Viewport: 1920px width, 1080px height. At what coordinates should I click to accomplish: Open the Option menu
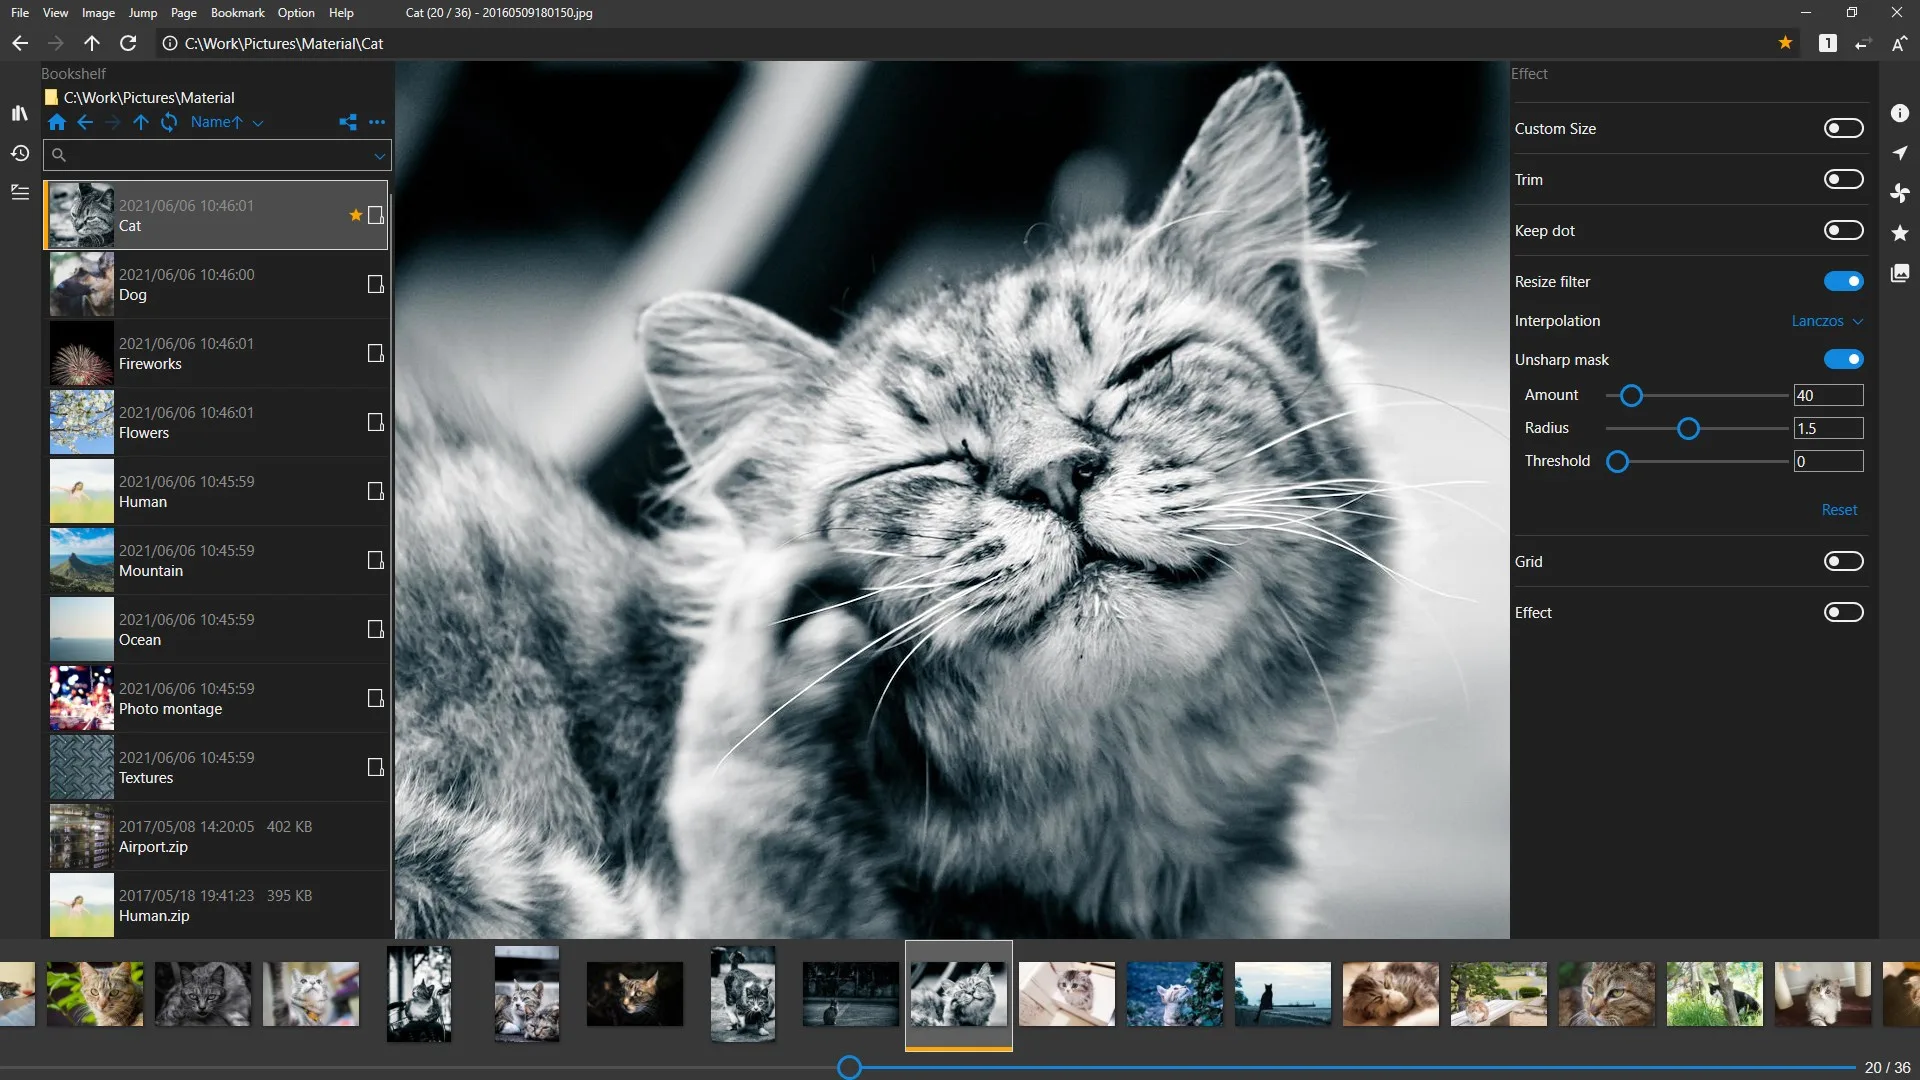point(296,13)
